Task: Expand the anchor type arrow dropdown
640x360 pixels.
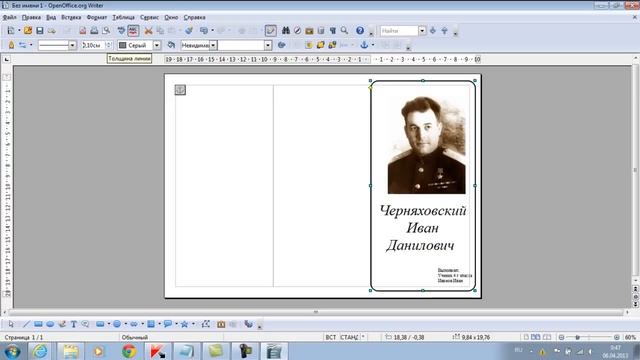Action: coord(373,45)
